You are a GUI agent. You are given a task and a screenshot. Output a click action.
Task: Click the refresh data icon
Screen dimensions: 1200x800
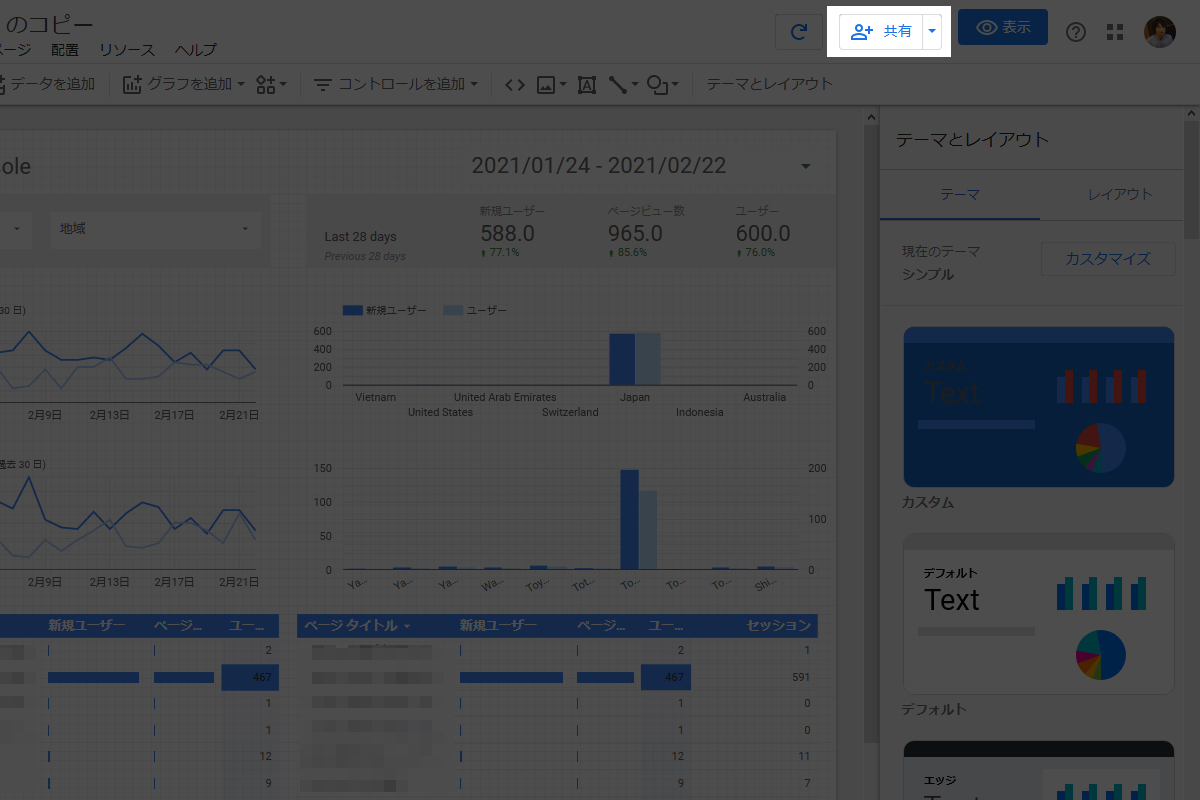(x=799, y=32)
